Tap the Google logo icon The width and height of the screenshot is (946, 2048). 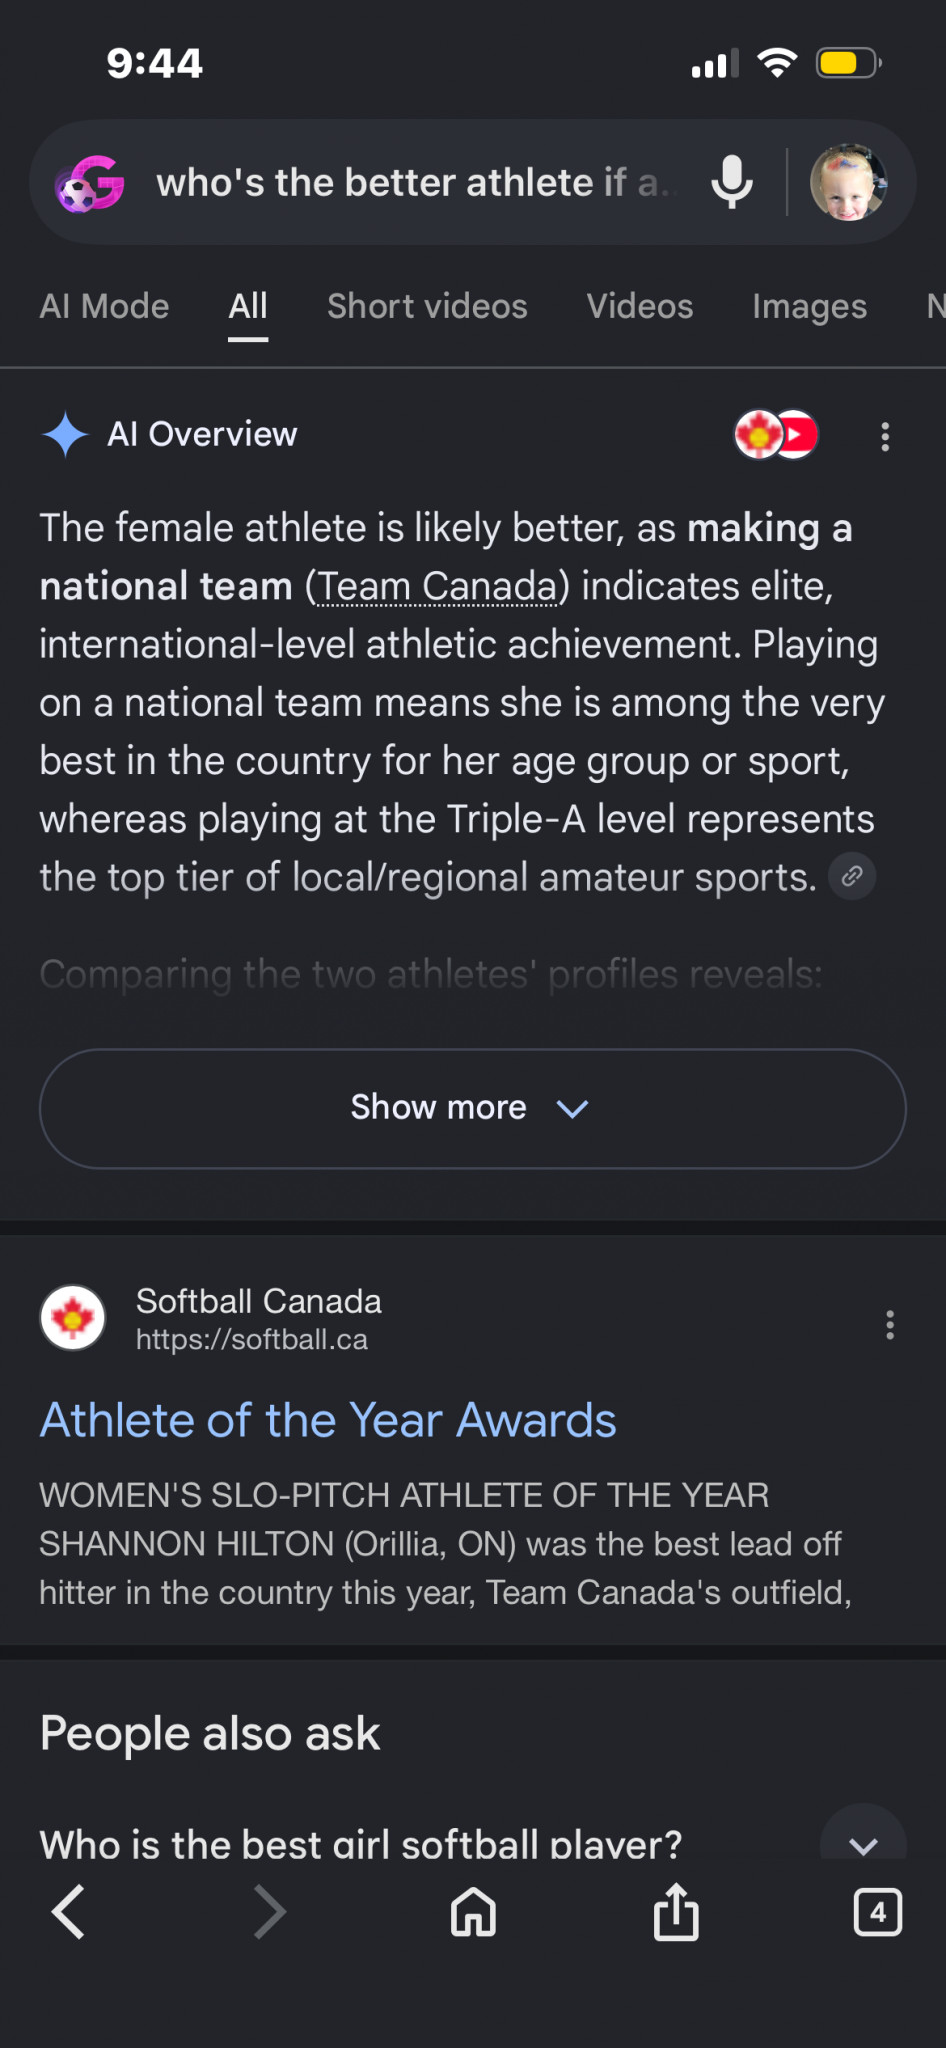[90, 184]
